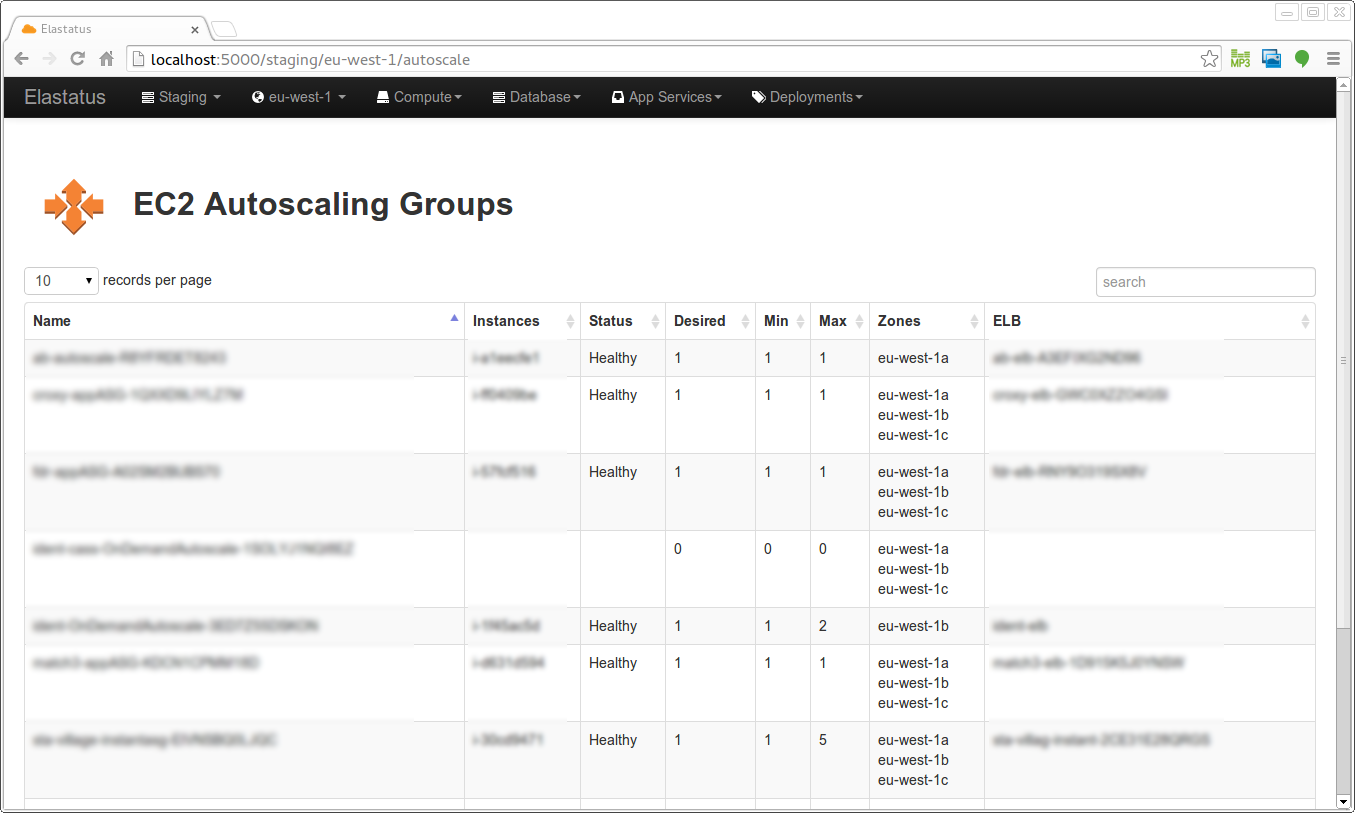Click the table search field
The height and width of the screenshot is (813, 1355).
(x=1205, y=282)
